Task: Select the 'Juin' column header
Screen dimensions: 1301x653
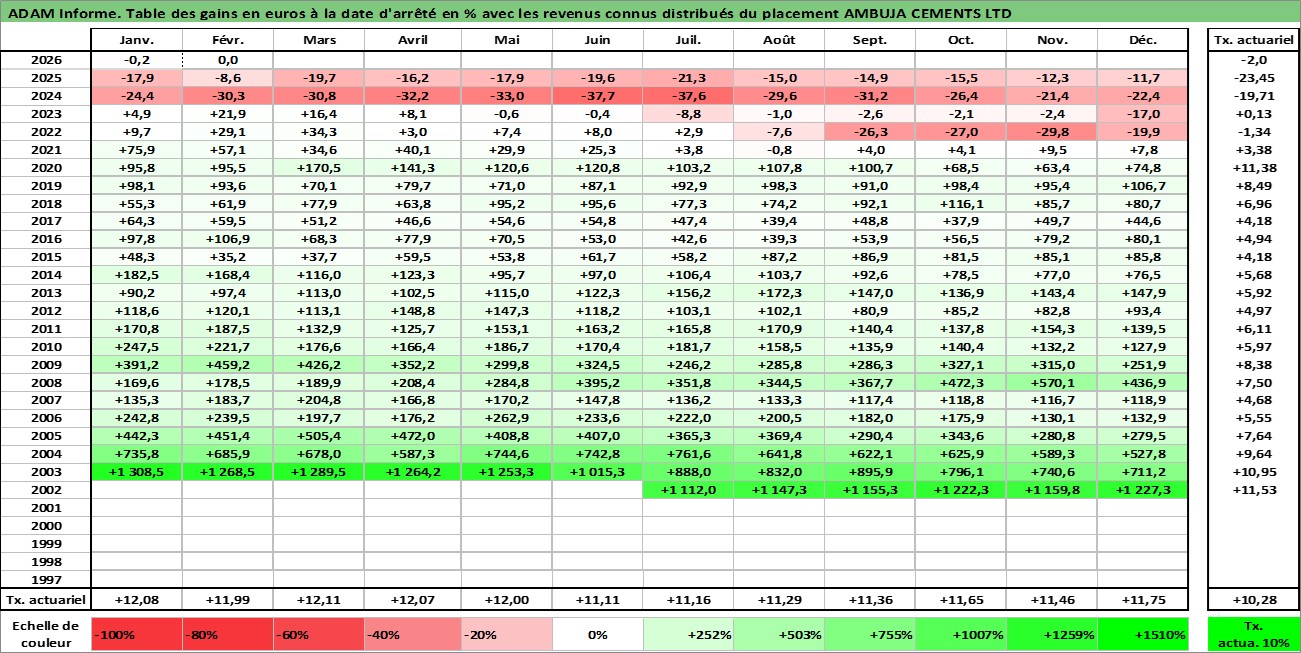Action: click(x=598, y=40)
